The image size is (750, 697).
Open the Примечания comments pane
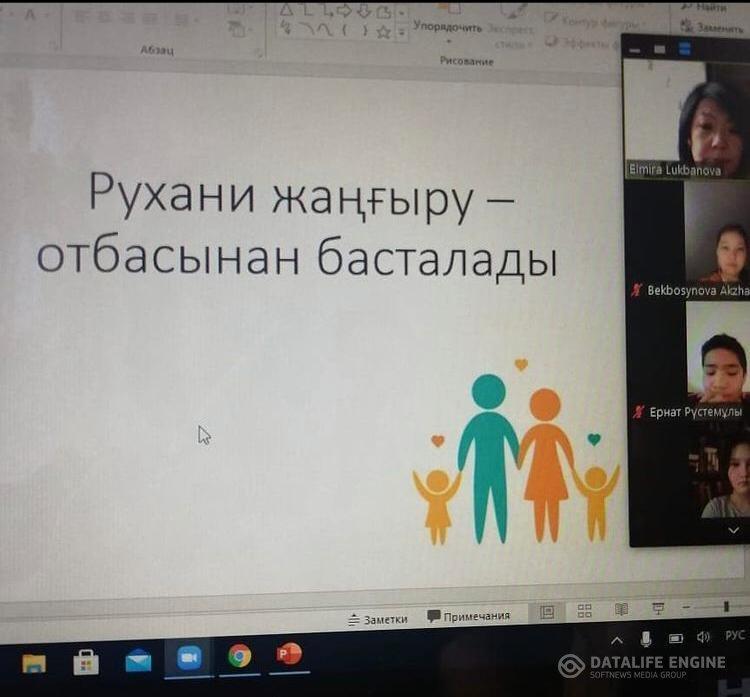click(x=469, y=616)
